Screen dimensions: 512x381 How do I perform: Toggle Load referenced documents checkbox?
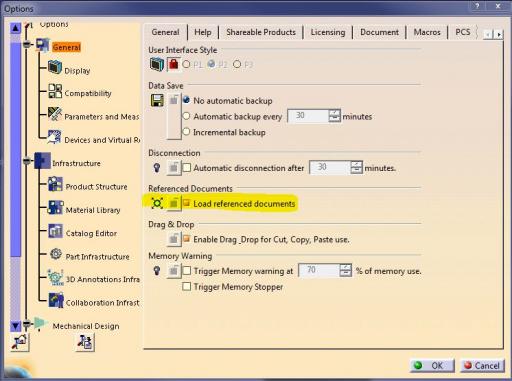point(187,203)
